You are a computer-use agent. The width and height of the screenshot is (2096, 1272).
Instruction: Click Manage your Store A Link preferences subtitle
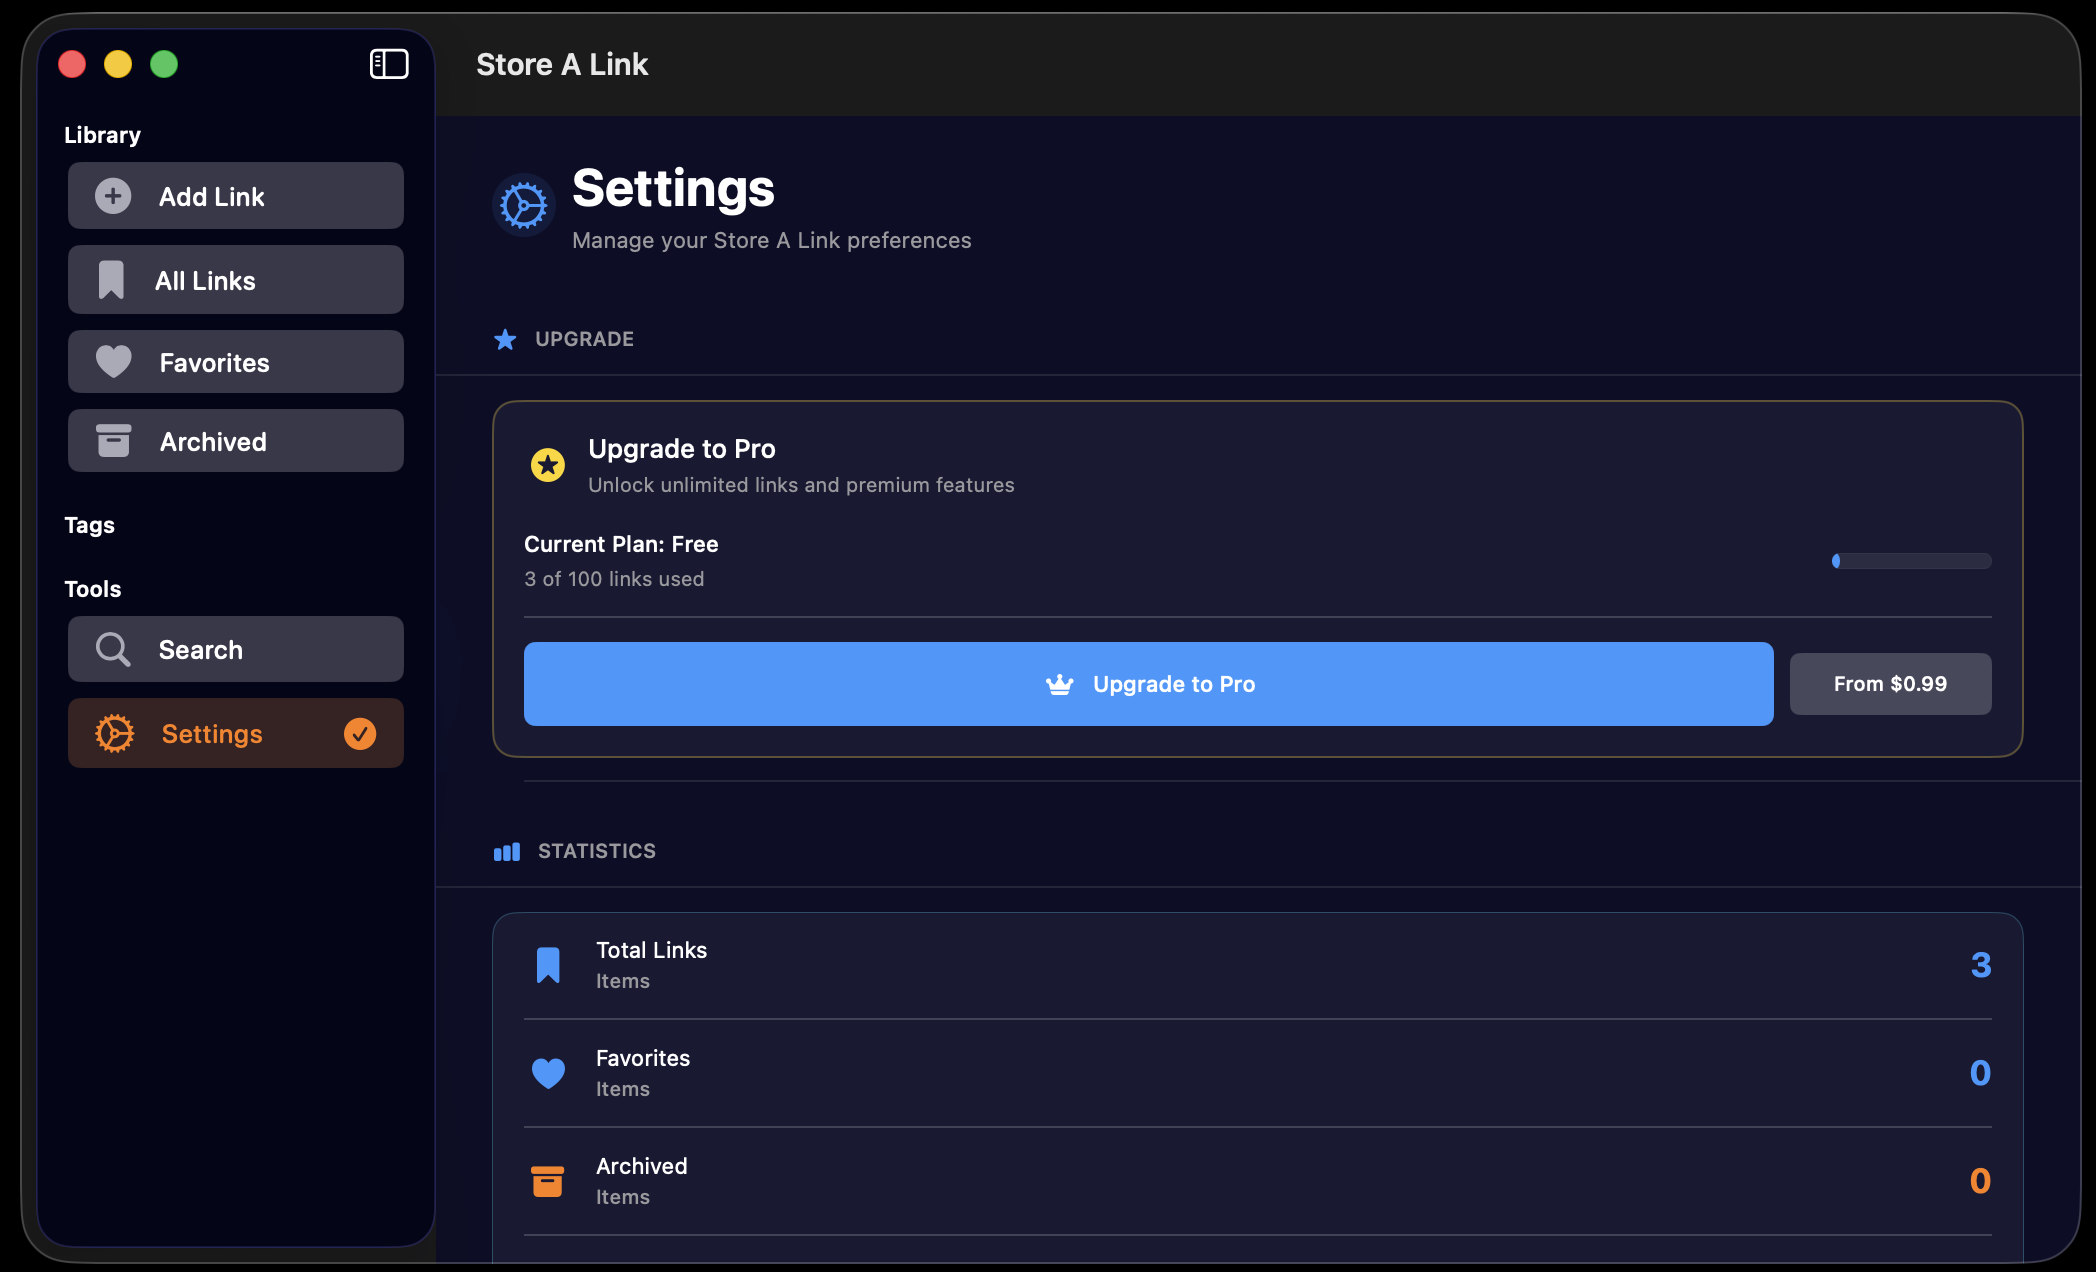[771, 240]
